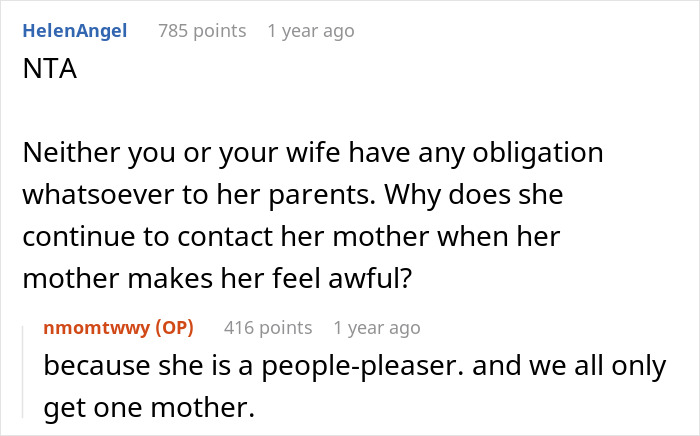Open HelenAngel's user profile link

click(75, 31)
